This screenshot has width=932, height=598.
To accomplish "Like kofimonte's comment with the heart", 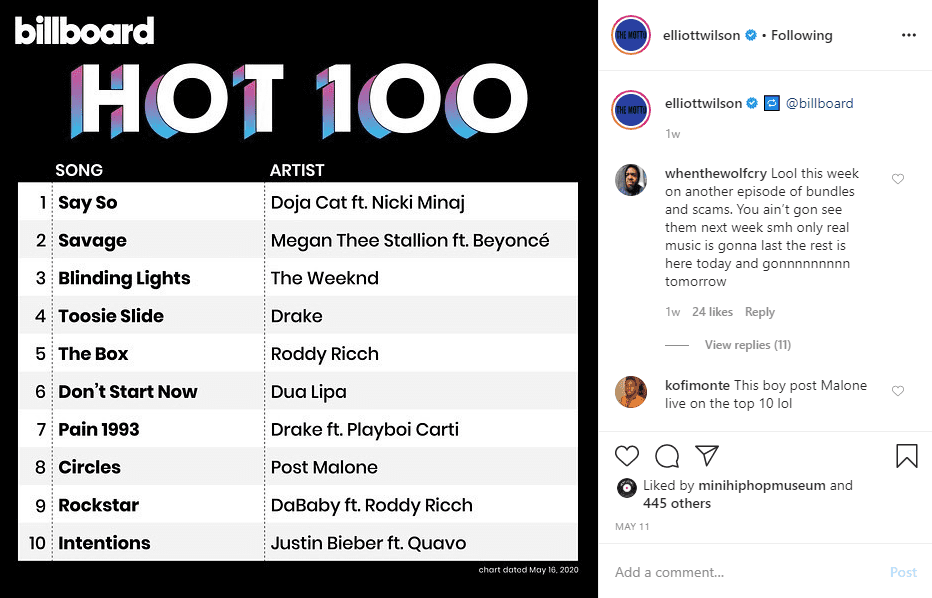I will click(898, 391).
